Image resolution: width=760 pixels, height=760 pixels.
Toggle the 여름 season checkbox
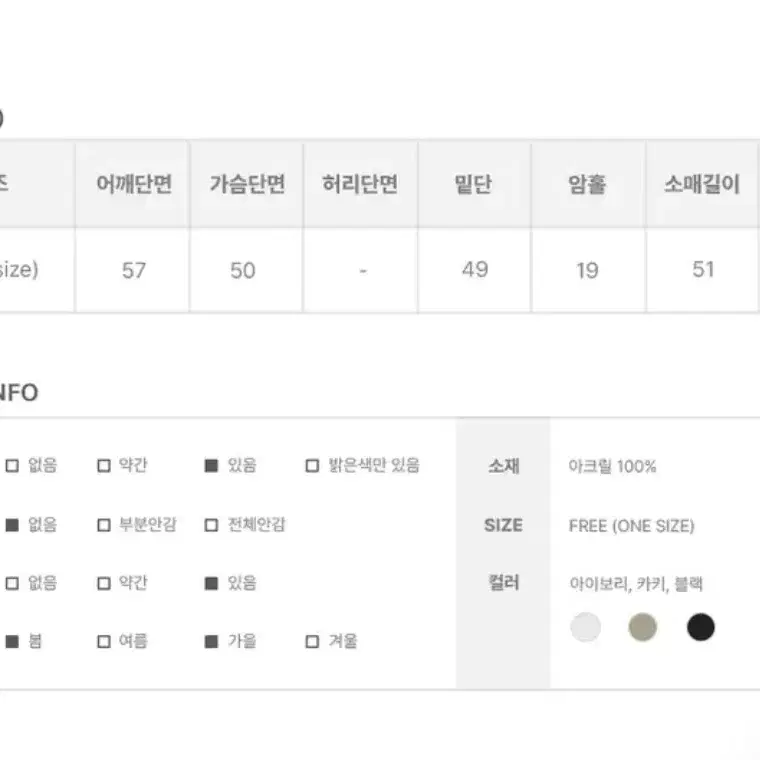[x=104, y=642]
